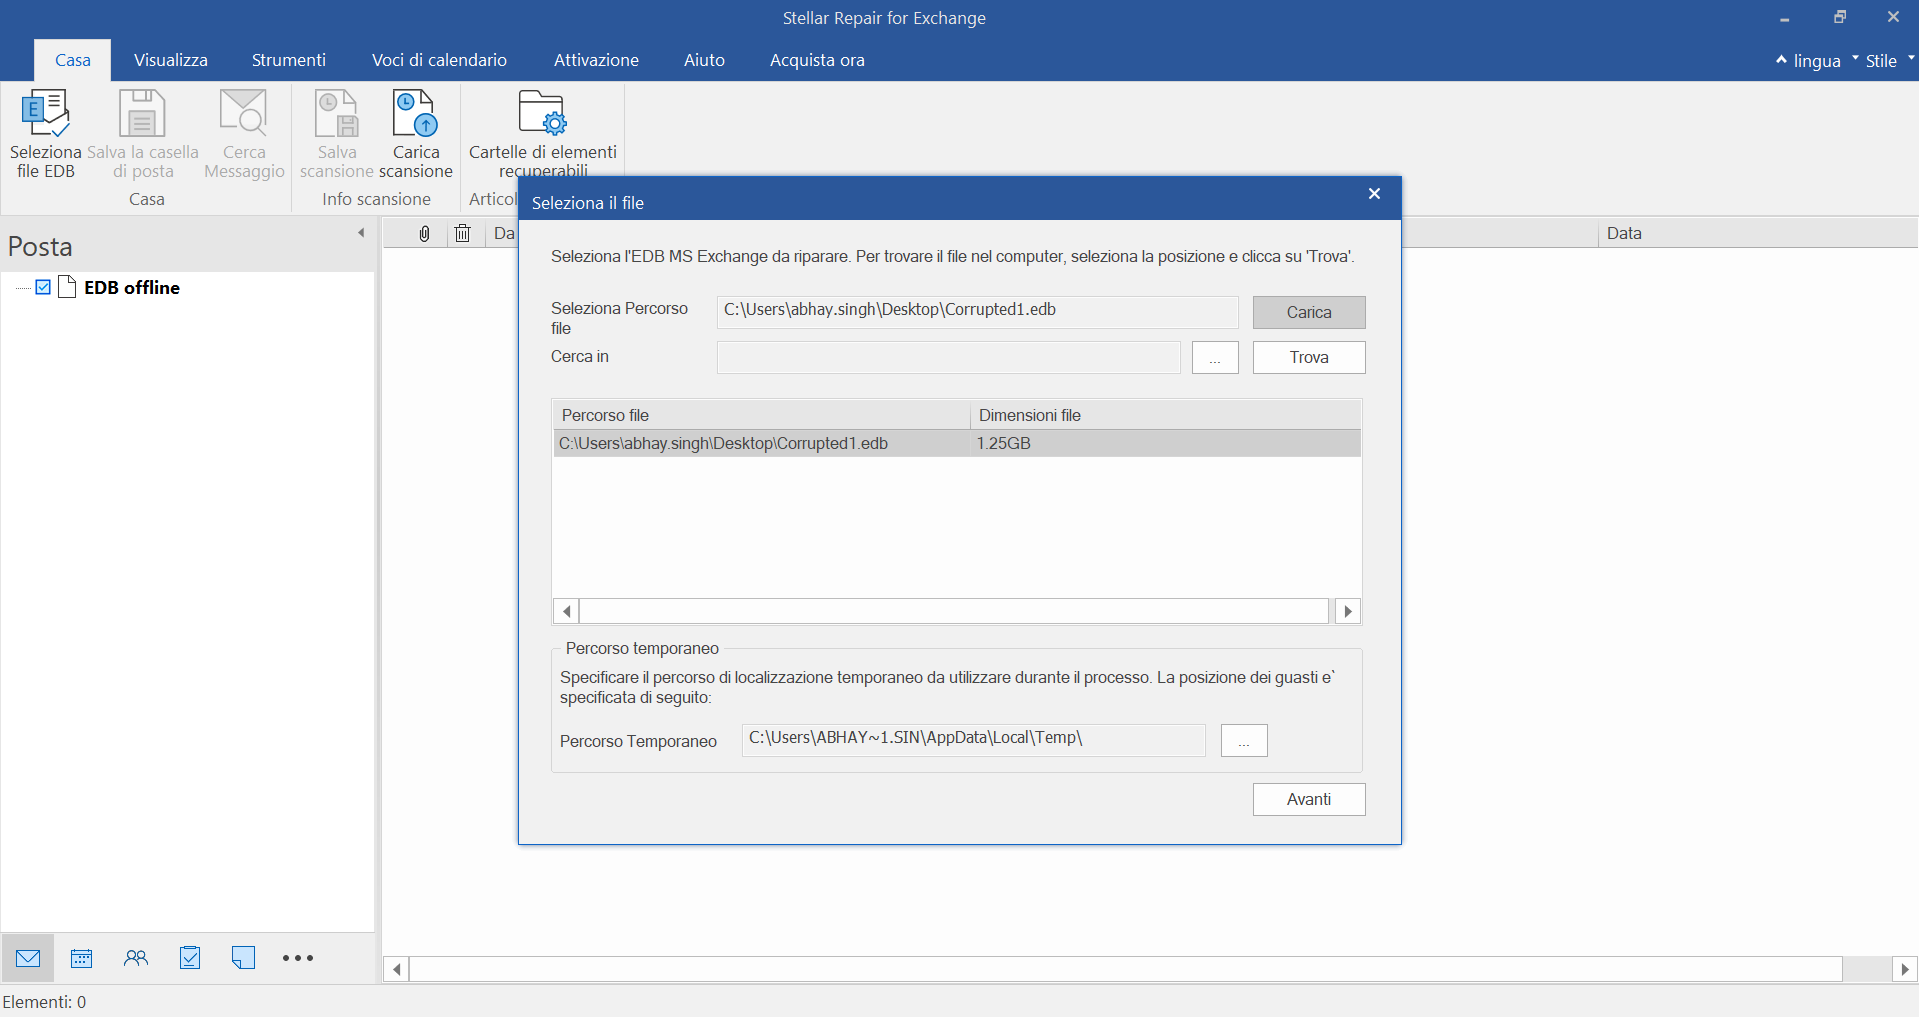Click Percorso file column header
Screen dimensions: 1919x1017
762,415
